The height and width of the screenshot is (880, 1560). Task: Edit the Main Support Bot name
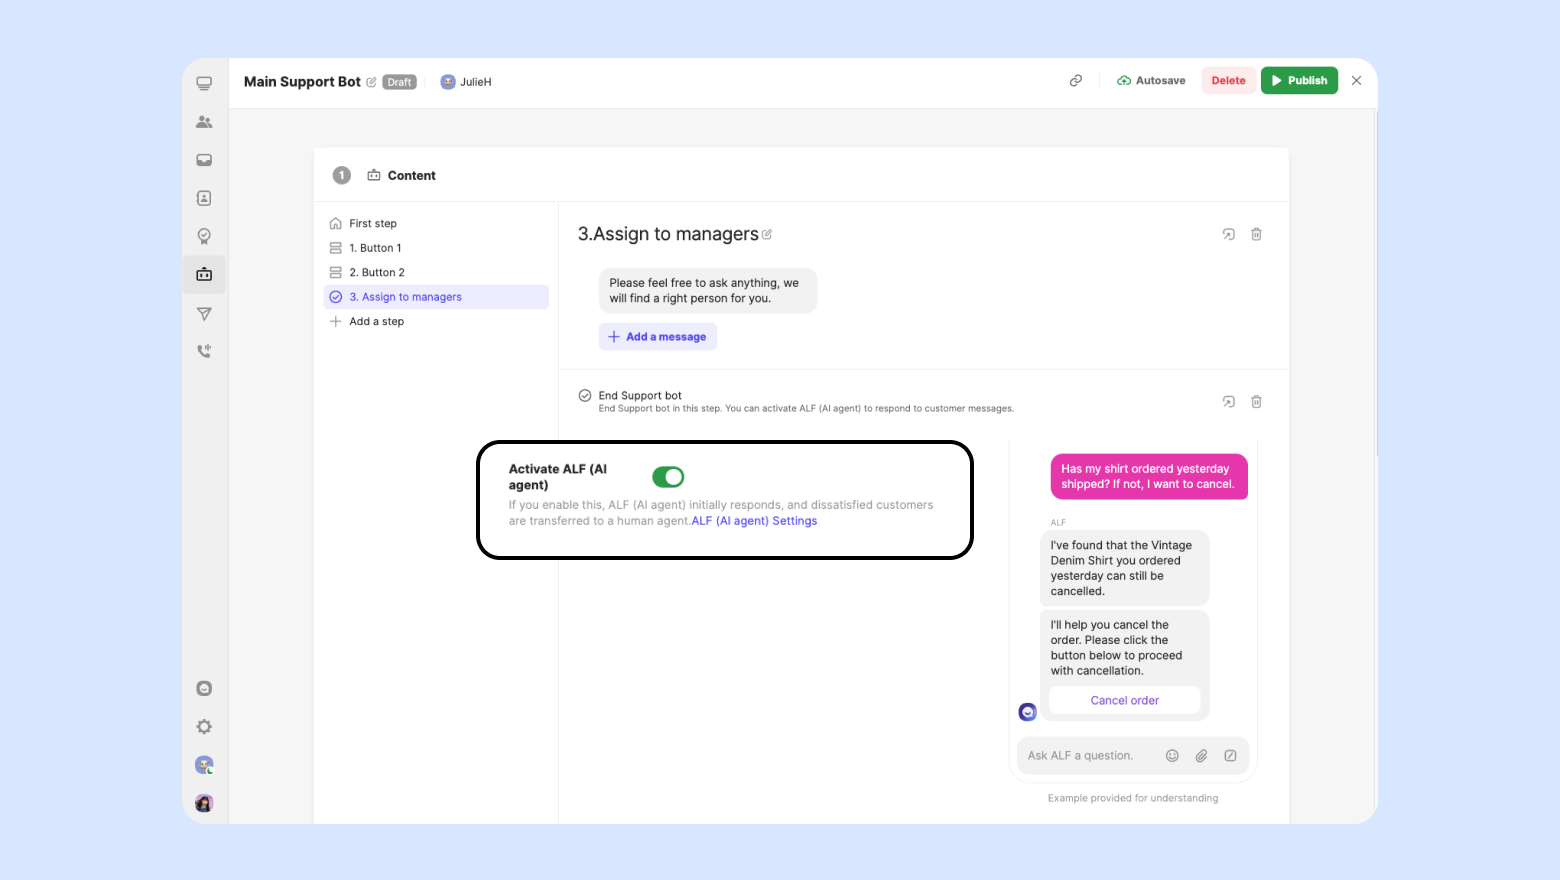click(x=372, y=82)
